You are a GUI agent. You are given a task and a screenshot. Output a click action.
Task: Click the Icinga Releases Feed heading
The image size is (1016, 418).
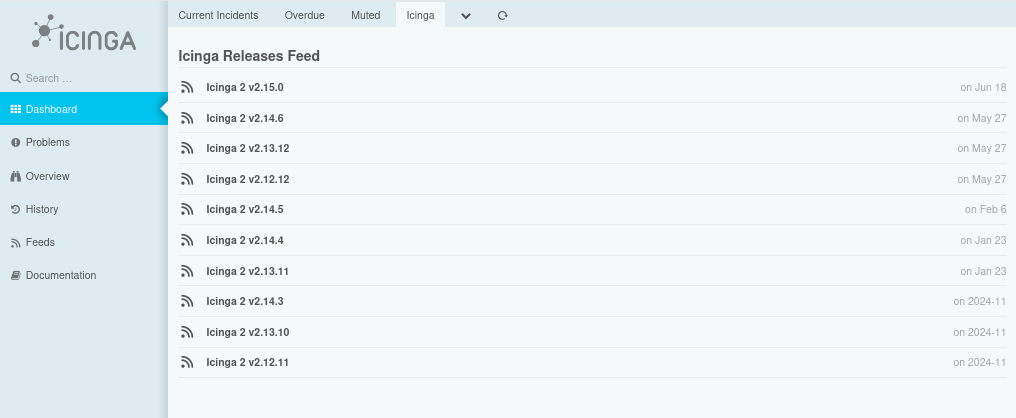point(249,56)
